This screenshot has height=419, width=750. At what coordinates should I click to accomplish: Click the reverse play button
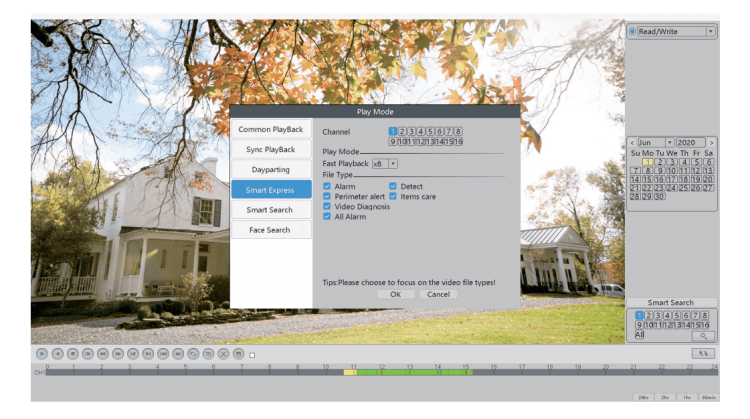[57, 353]
